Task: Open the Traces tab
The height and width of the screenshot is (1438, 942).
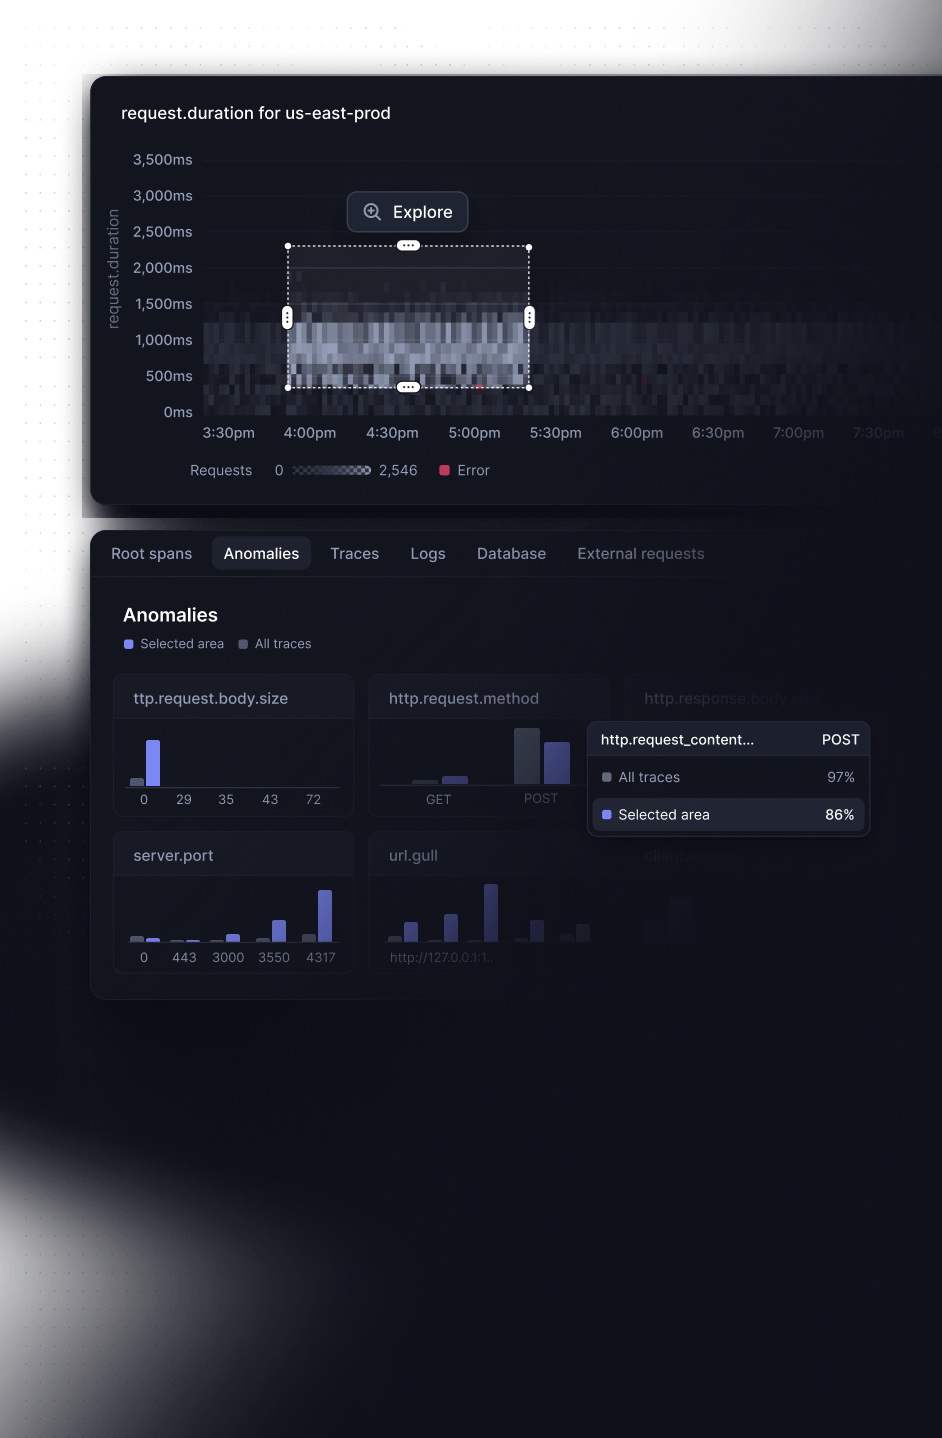Action: pyautogui.click(x=354, y=554)
